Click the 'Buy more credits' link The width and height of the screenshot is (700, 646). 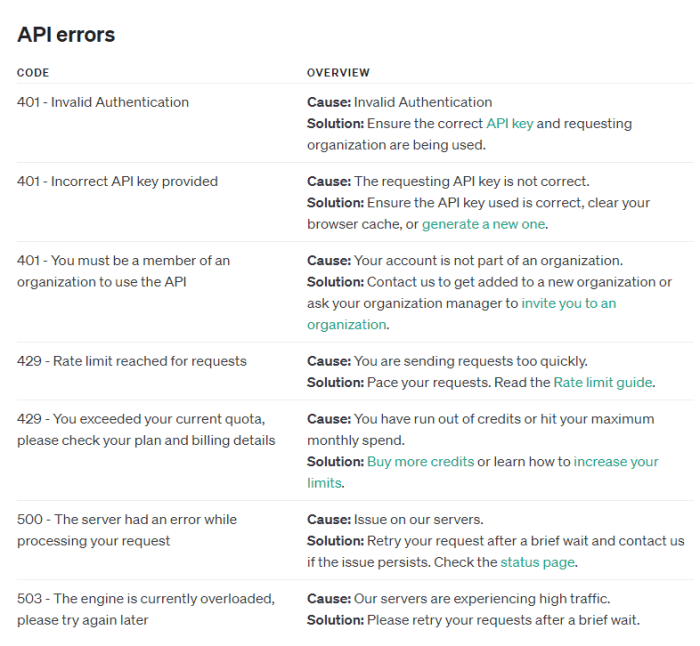coord(420,461)
